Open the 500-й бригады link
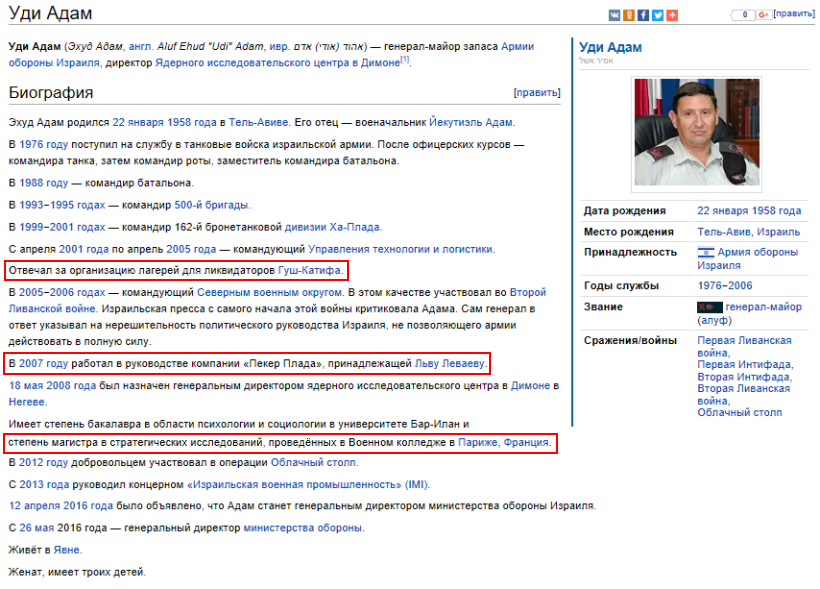The height and width of the screenshot is (589, 820). (x=211, y=205)
